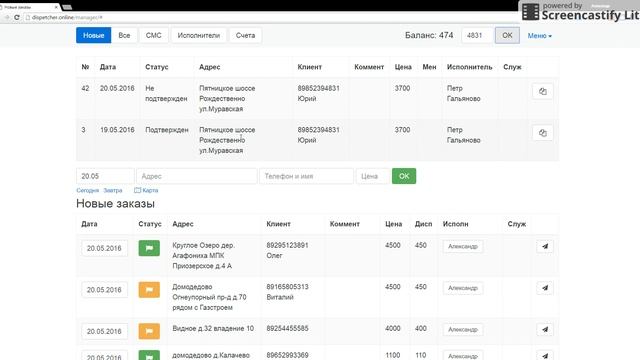Screen dimensions: 640x360
Task: Click the Исполнитель column header
Action: pos(469,67)
